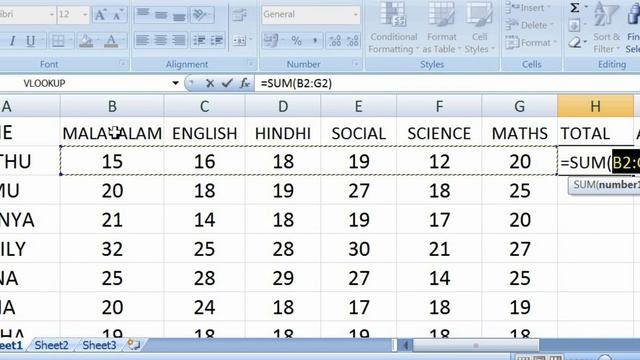The height and width of the screenshot is (360, 640).
Task: Select Middle Align in Alignment group
Action: [x=161, y=15]
